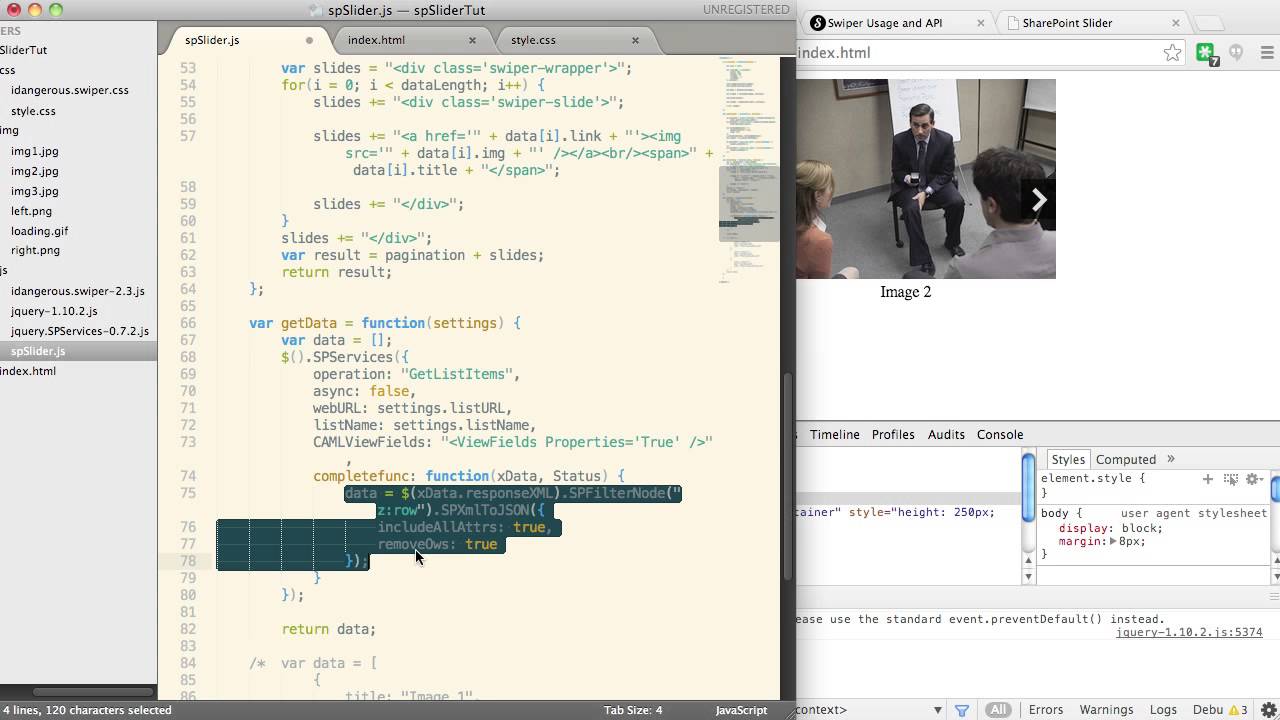Follow the jquery-1.10.2.js:5374 source link

1189,632
